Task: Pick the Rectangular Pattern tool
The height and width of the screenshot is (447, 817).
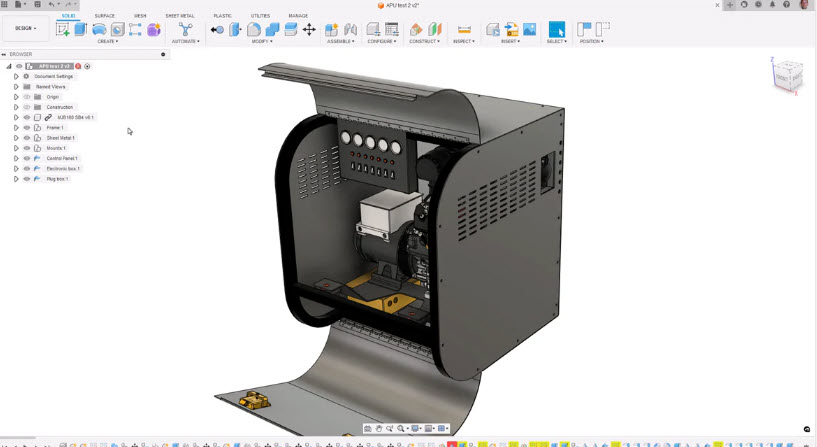Action: coord(135,29)
